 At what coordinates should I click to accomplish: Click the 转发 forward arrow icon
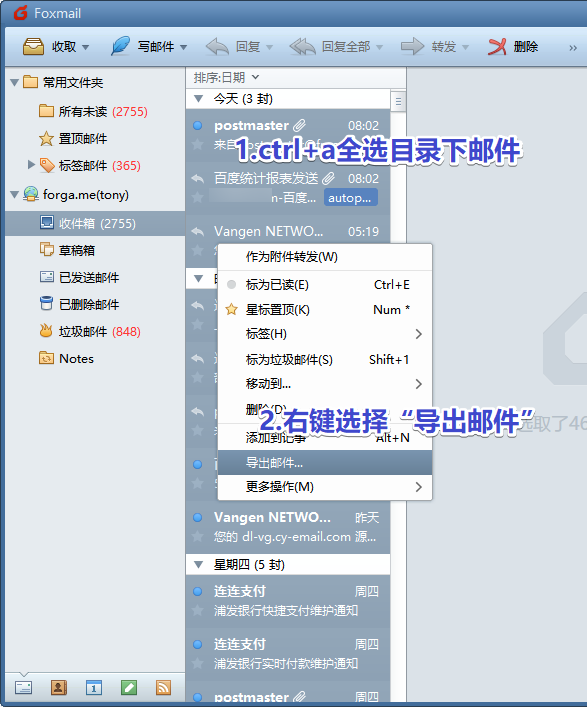point(412,46)
